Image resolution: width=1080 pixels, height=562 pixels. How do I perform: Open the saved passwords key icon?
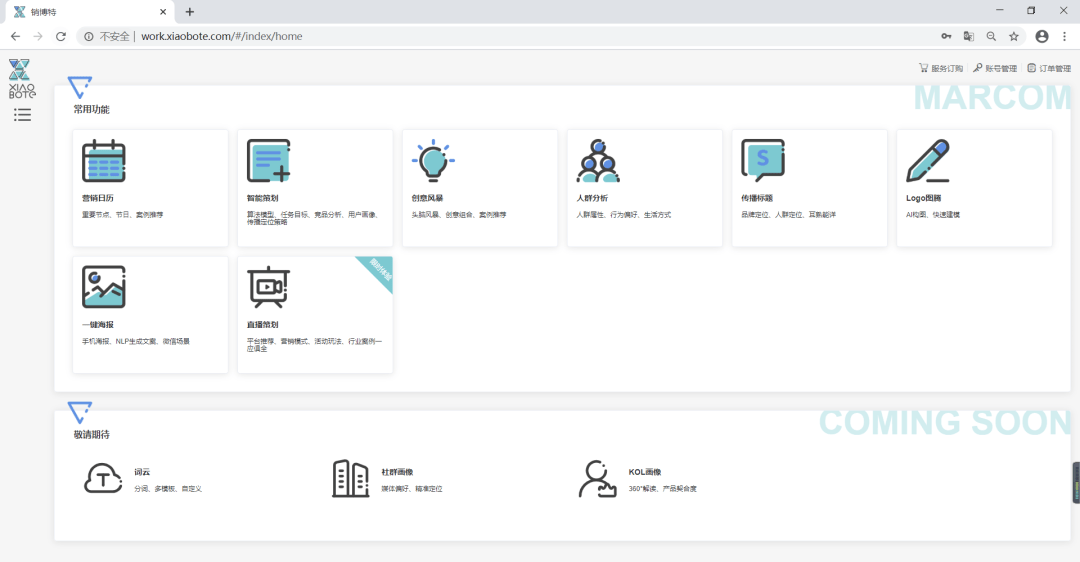tap(946, 37)
